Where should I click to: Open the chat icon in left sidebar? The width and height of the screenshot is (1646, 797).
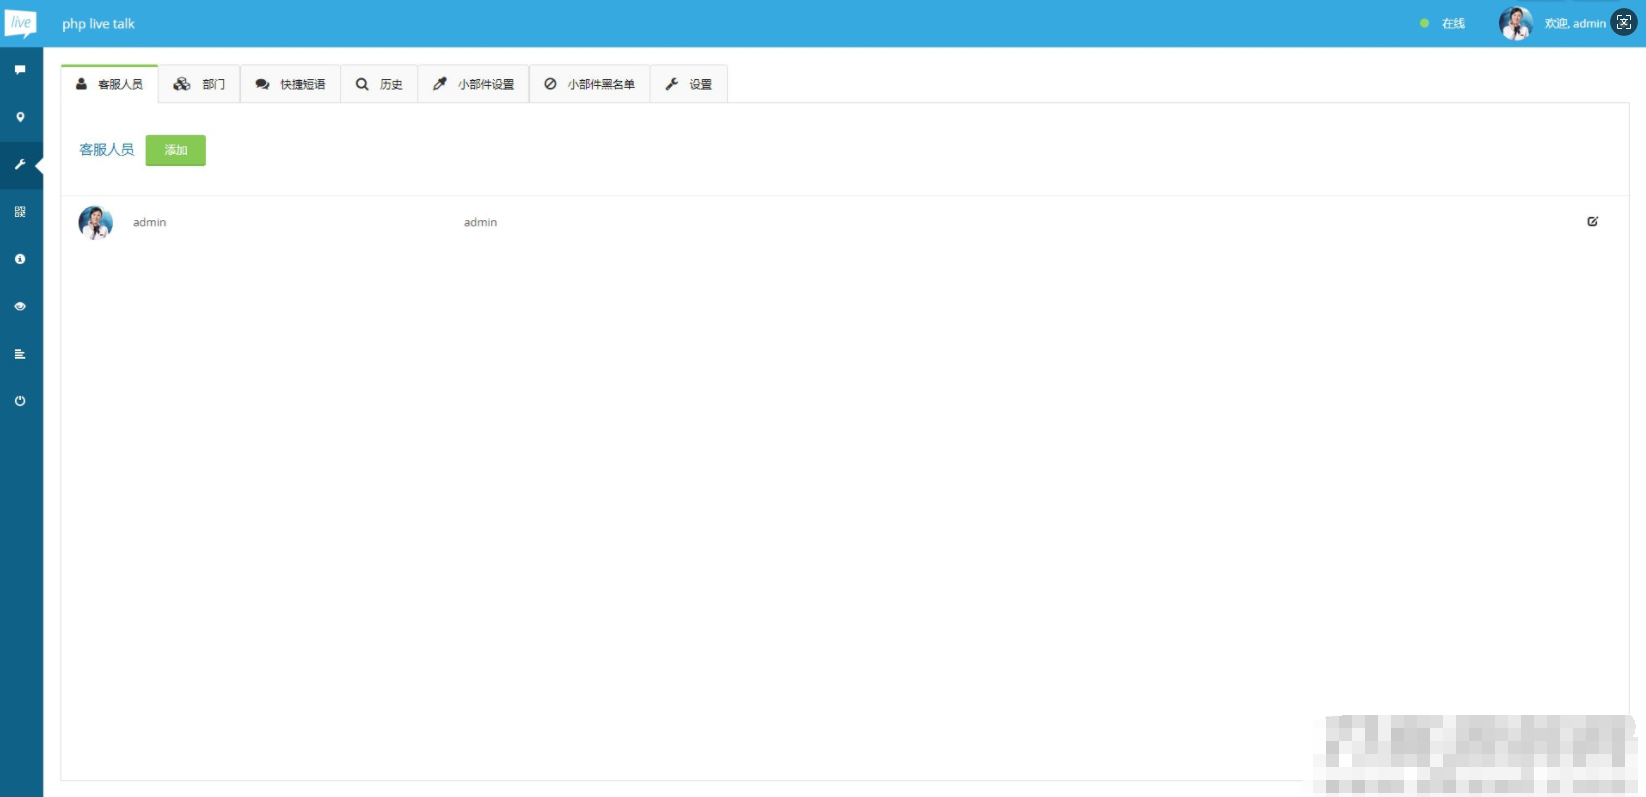click(x=20, y=70)
